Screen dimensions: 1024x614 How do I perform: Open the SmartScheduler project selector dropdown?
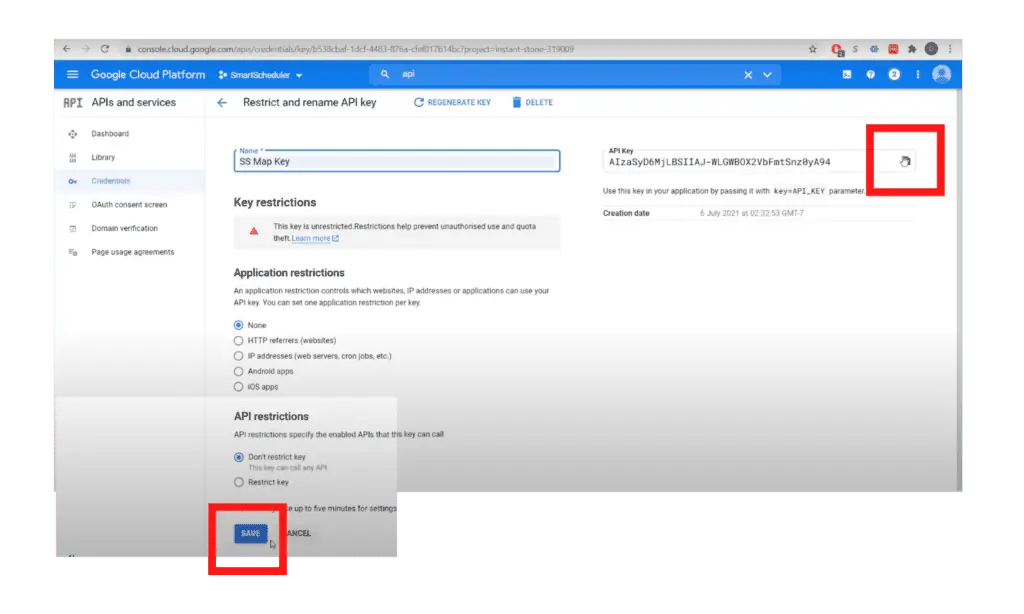click(x=260, y=75)
